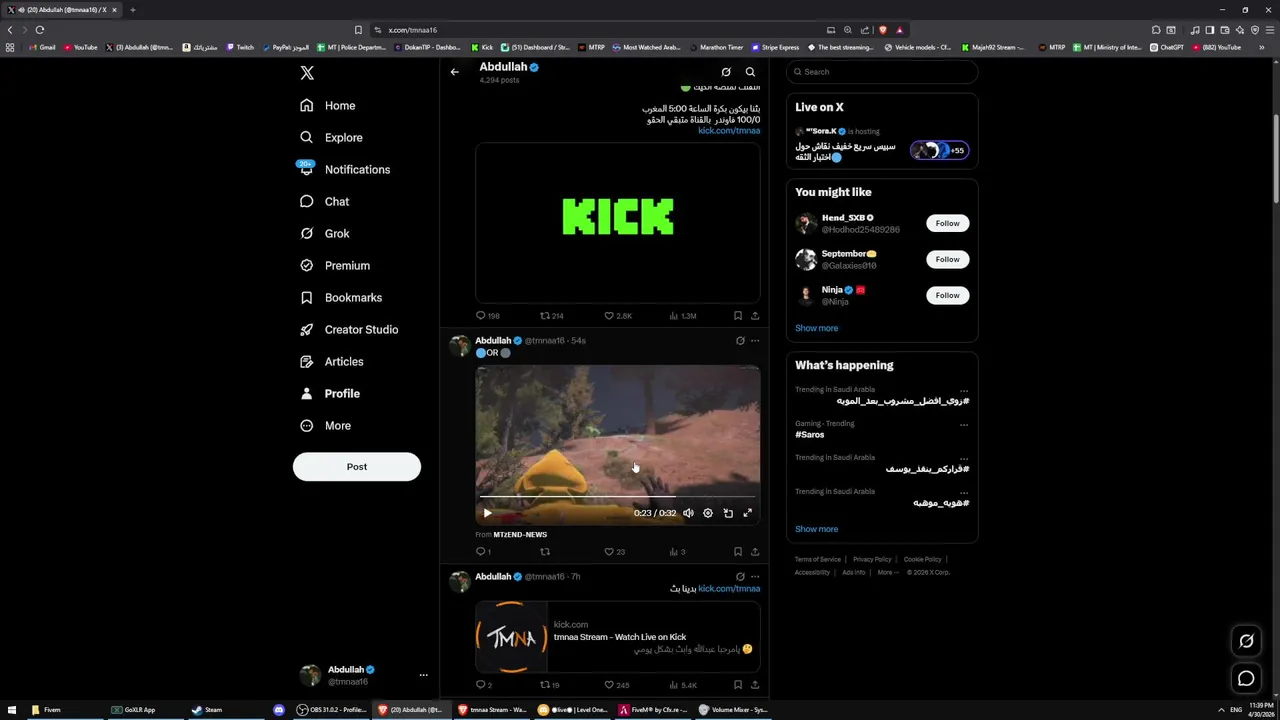Open video settings gear
The width and height of the screenshot is (1280, 720).
click(x=708, y=513)
